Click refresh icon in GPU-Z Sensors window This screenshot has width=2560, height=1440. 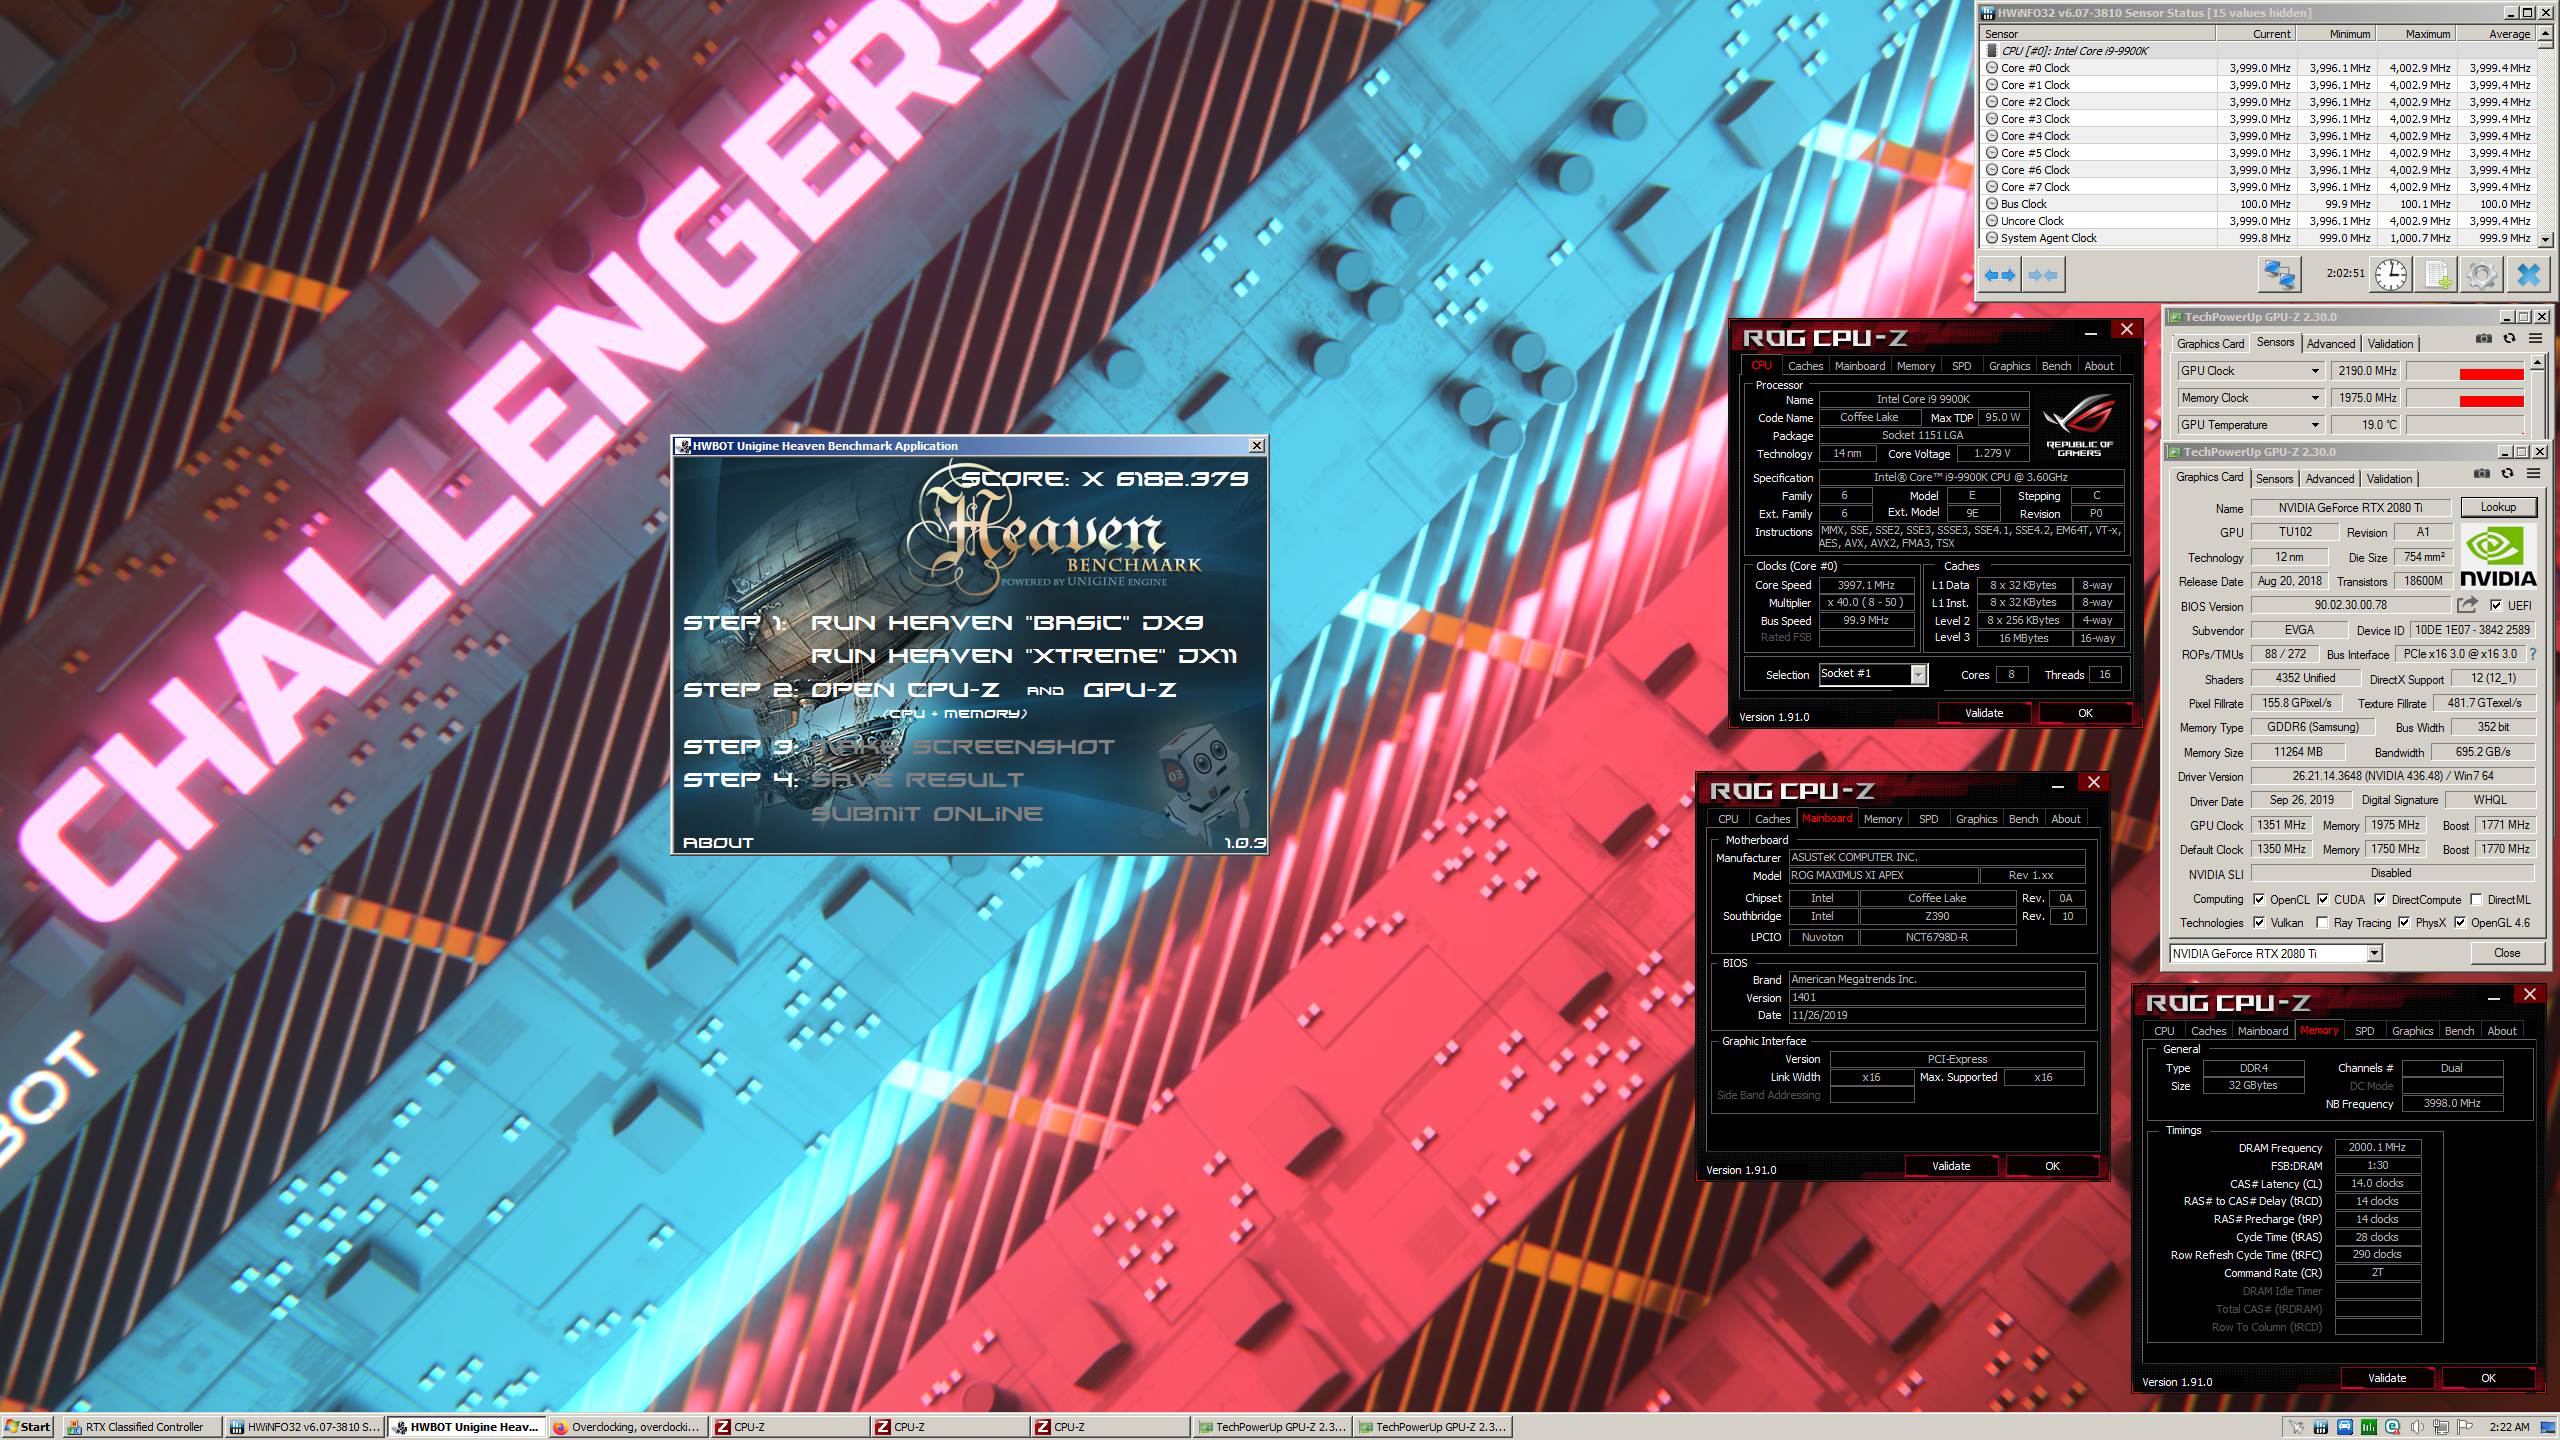point(2509,339)
